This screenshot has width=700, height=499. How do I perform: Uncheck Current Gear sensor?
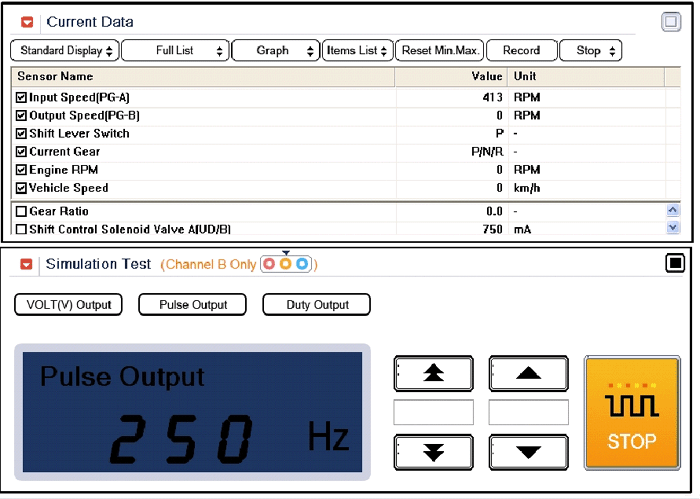[x=21, y=152]
